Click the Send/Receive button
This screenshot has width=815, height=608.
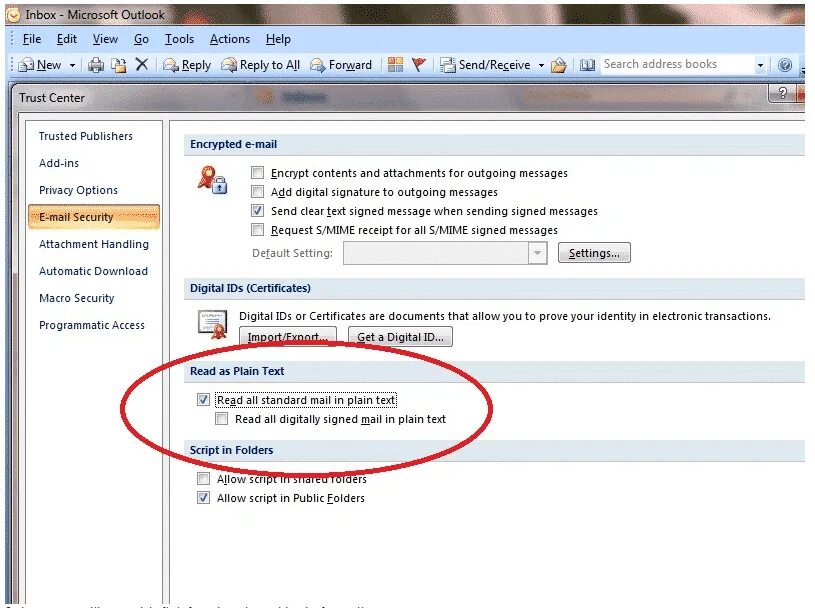(x=485, y=65)
